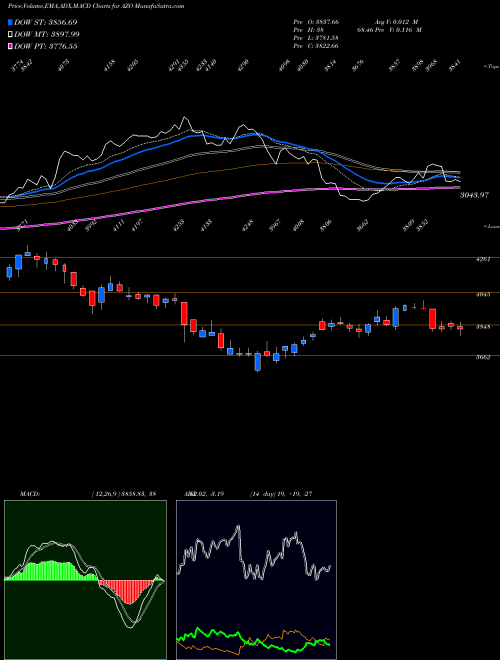Click the Avg V: 0.012 M value
The width and height of the screenshot is (500, 660).
[x=397, y=22]
